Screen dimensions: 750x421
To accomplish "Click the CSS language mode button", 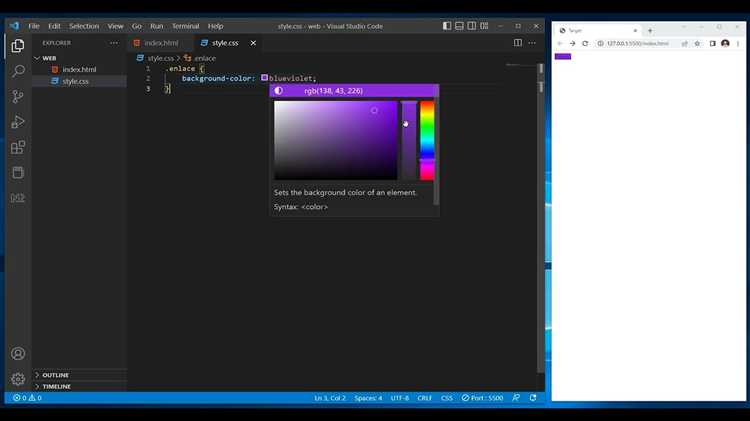I will point(446,398).
